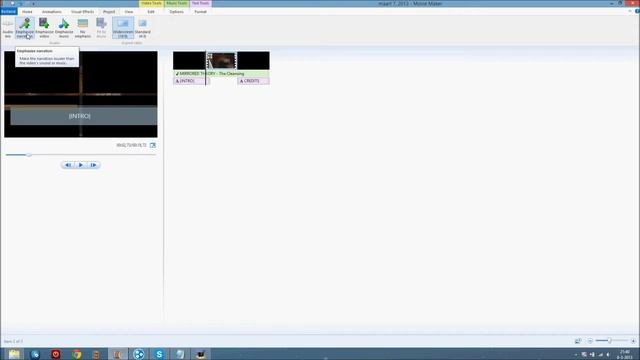Select No emphasis for audio
Image resolution: width=640 pixels, height=360 pixels.
click(x=83, y=28)
